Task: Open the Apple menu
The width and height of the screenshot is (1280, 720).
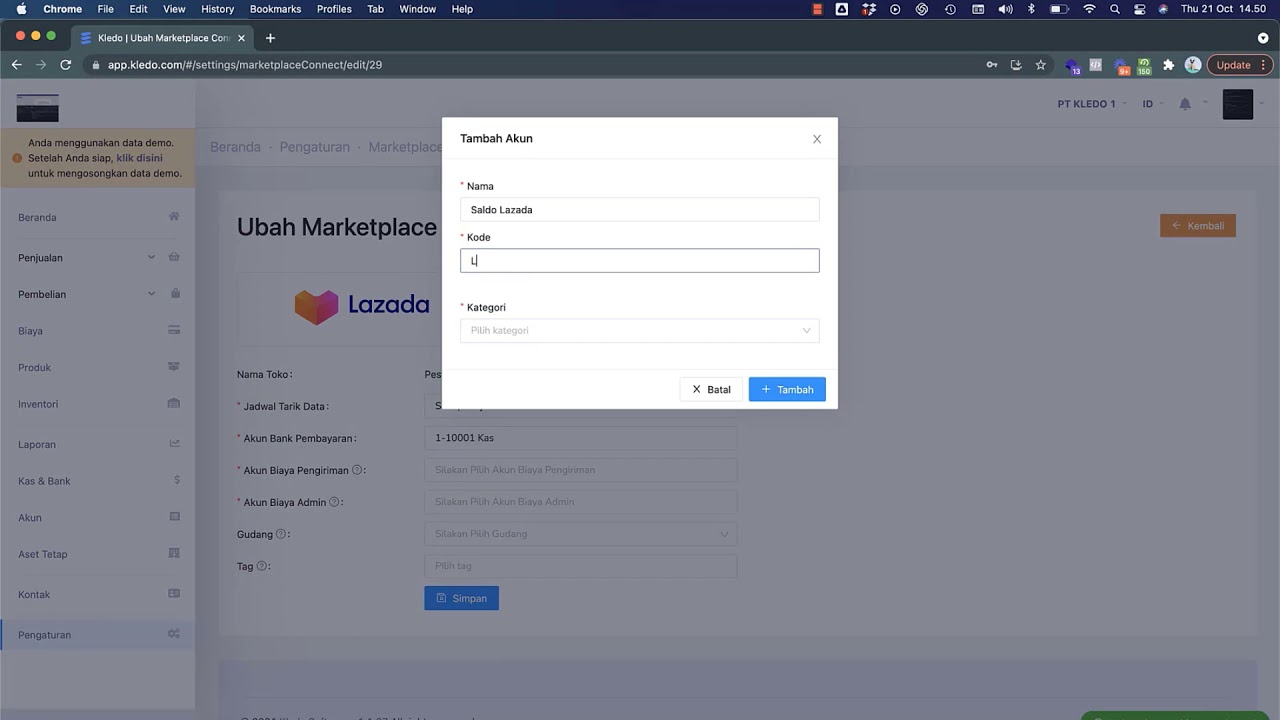Action: 21,9
